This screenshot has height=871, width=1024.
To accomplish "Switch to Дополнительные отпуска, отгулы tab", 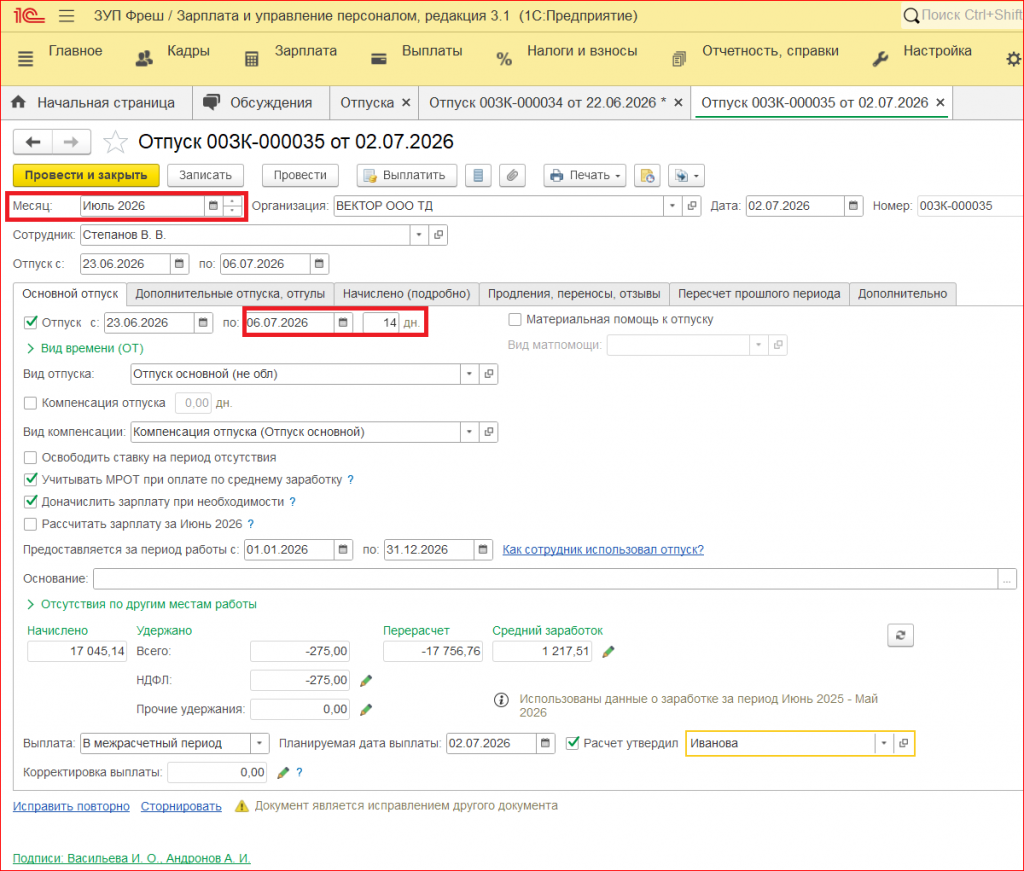I will pyautogui.click(x=230, y=294).
